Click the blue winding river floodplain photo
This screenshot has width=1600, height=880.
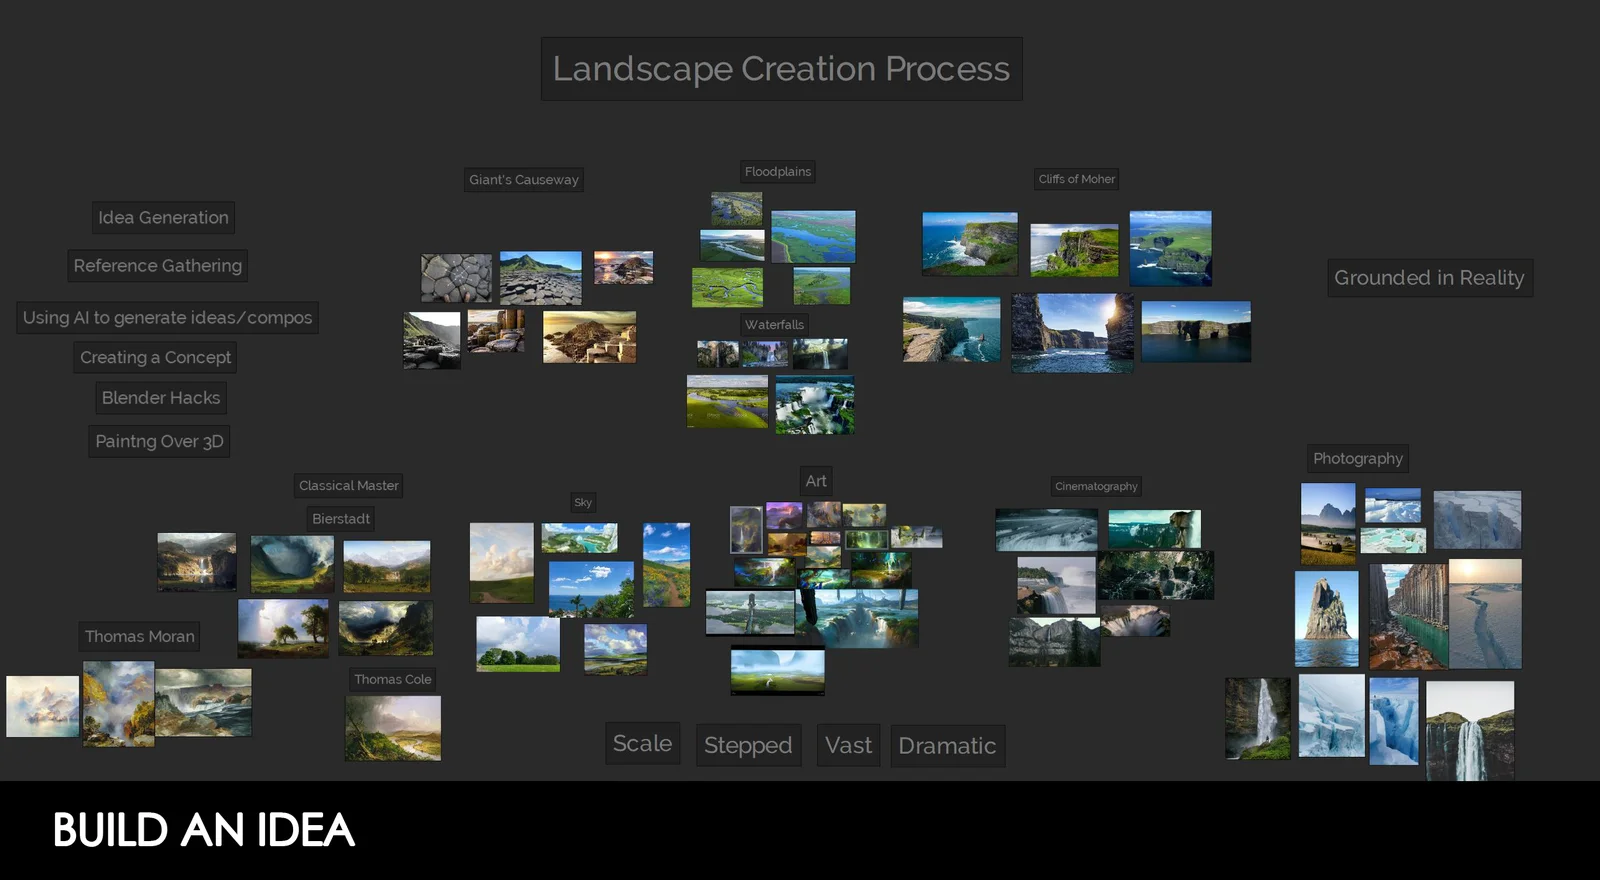pyautogui.click(x=813, y=236)
